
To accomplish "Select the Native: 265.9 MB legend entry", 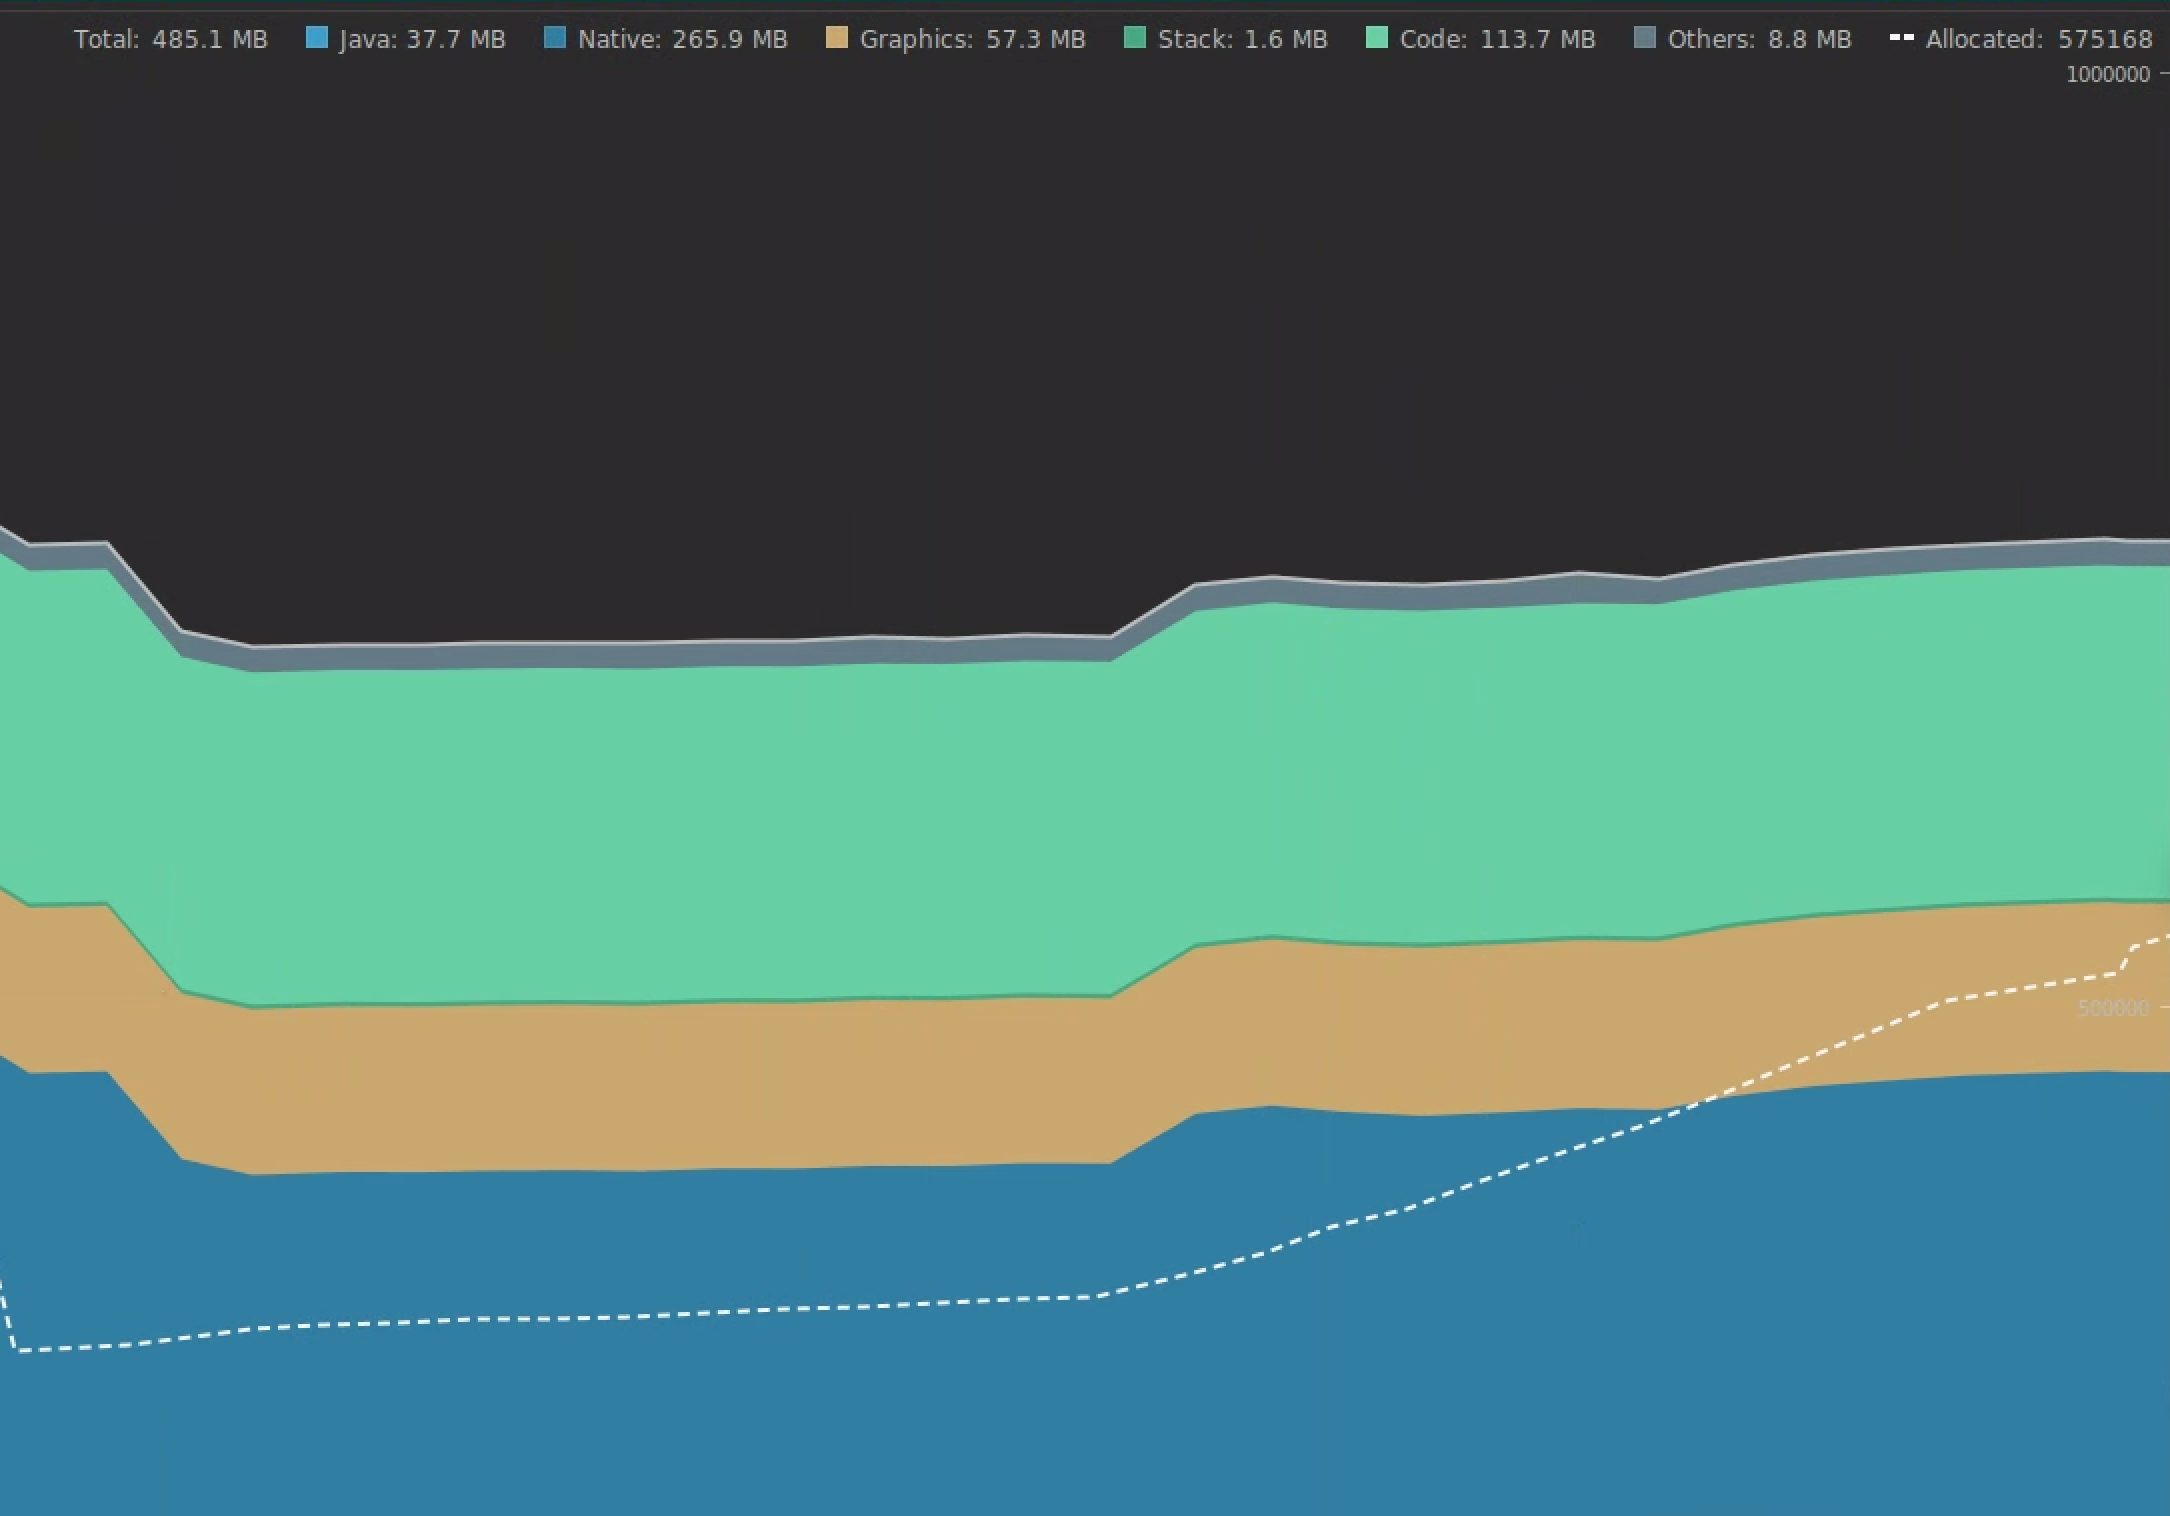I will click(x=666, y=39).
